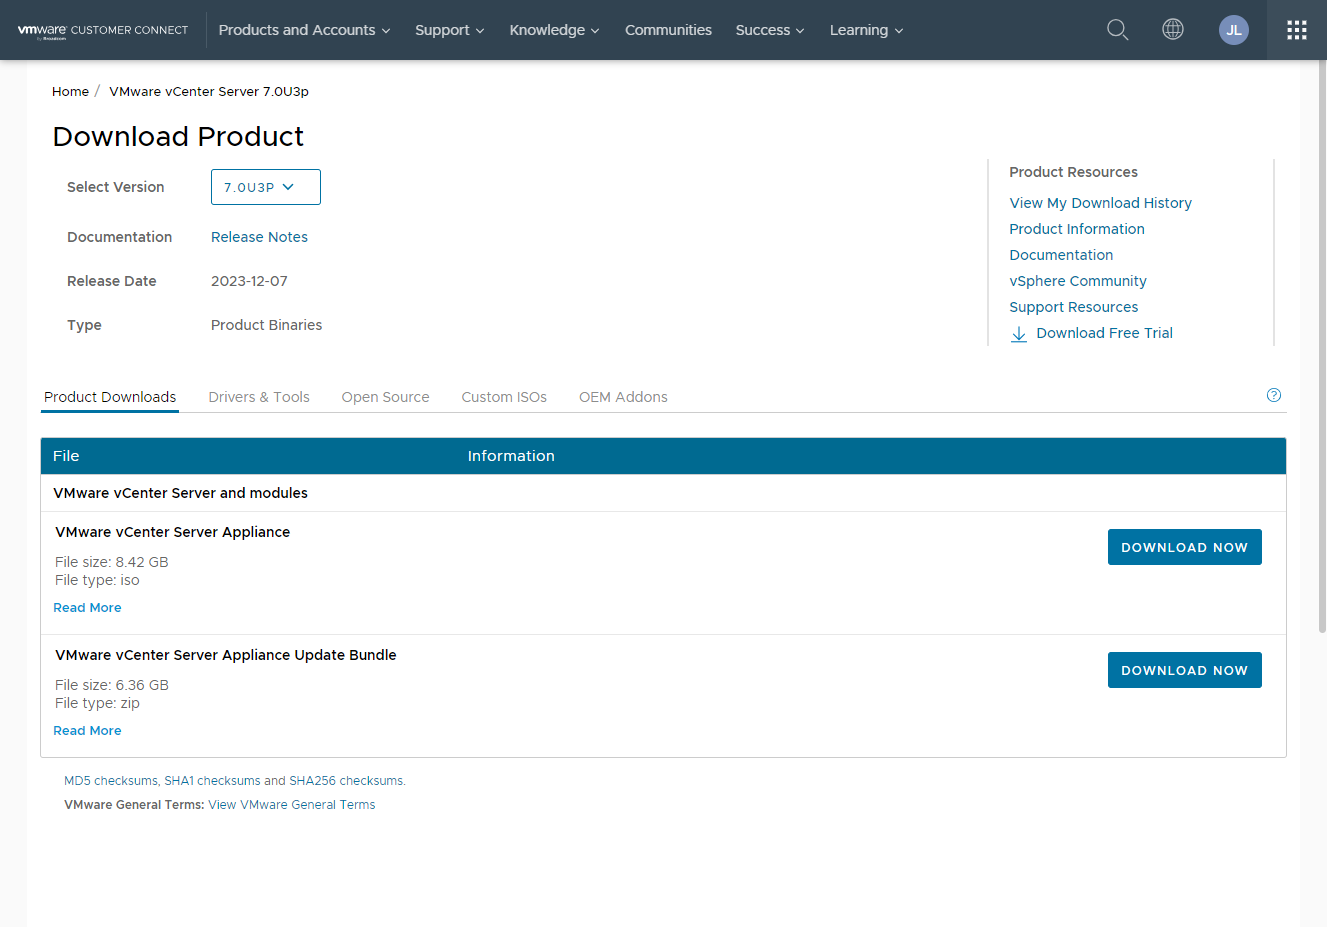Download the vCenter Server Appliance iso

tap(1185, 547)
